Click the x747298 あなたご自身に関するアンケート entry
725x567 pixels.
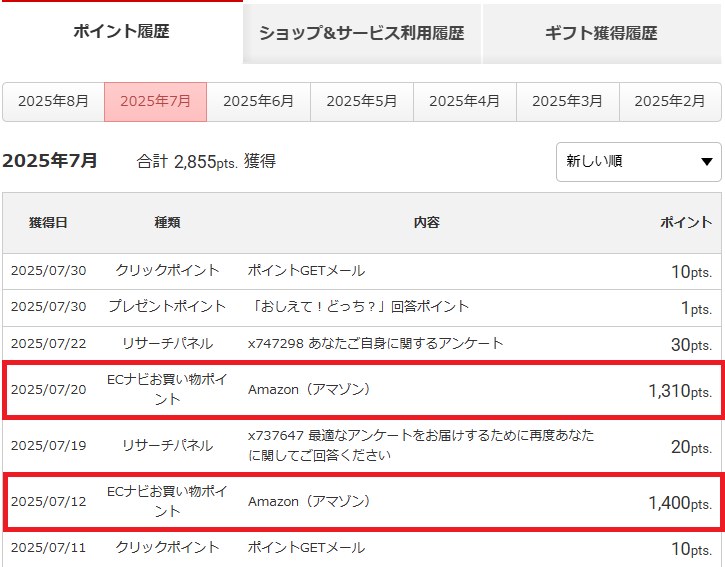point(375,344)
